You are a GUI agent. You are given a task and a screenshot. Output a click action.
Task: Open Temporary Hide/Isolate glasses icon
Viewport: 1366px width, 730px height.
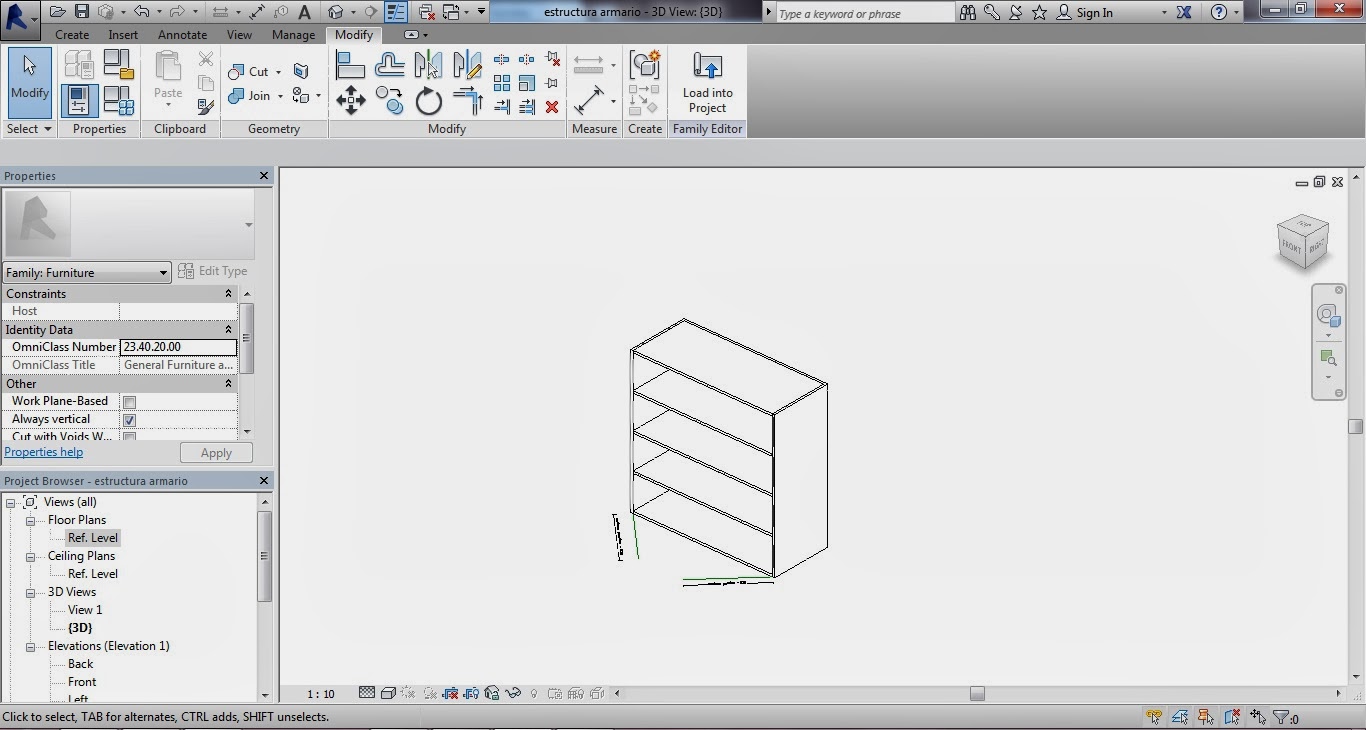point(513,693)
